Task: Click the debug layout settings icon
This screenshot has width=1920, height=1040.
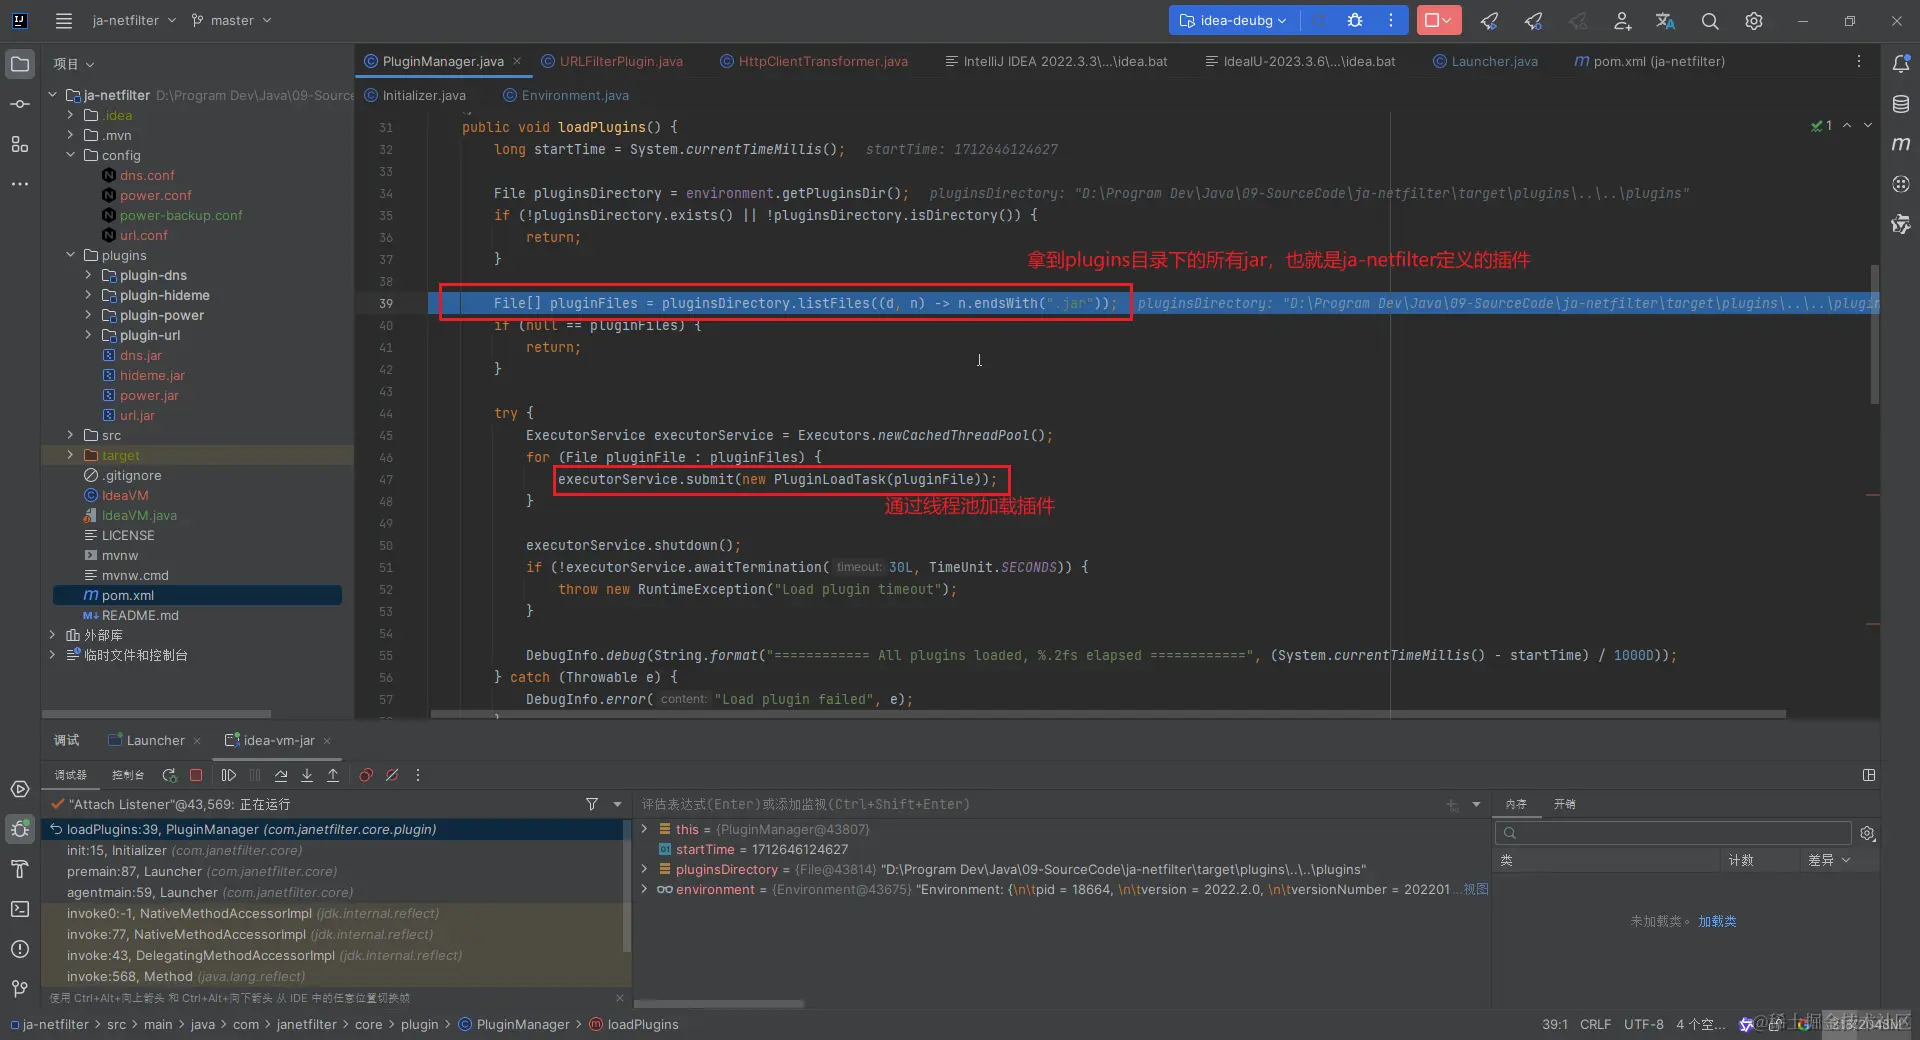Action: click(1868, 775)
